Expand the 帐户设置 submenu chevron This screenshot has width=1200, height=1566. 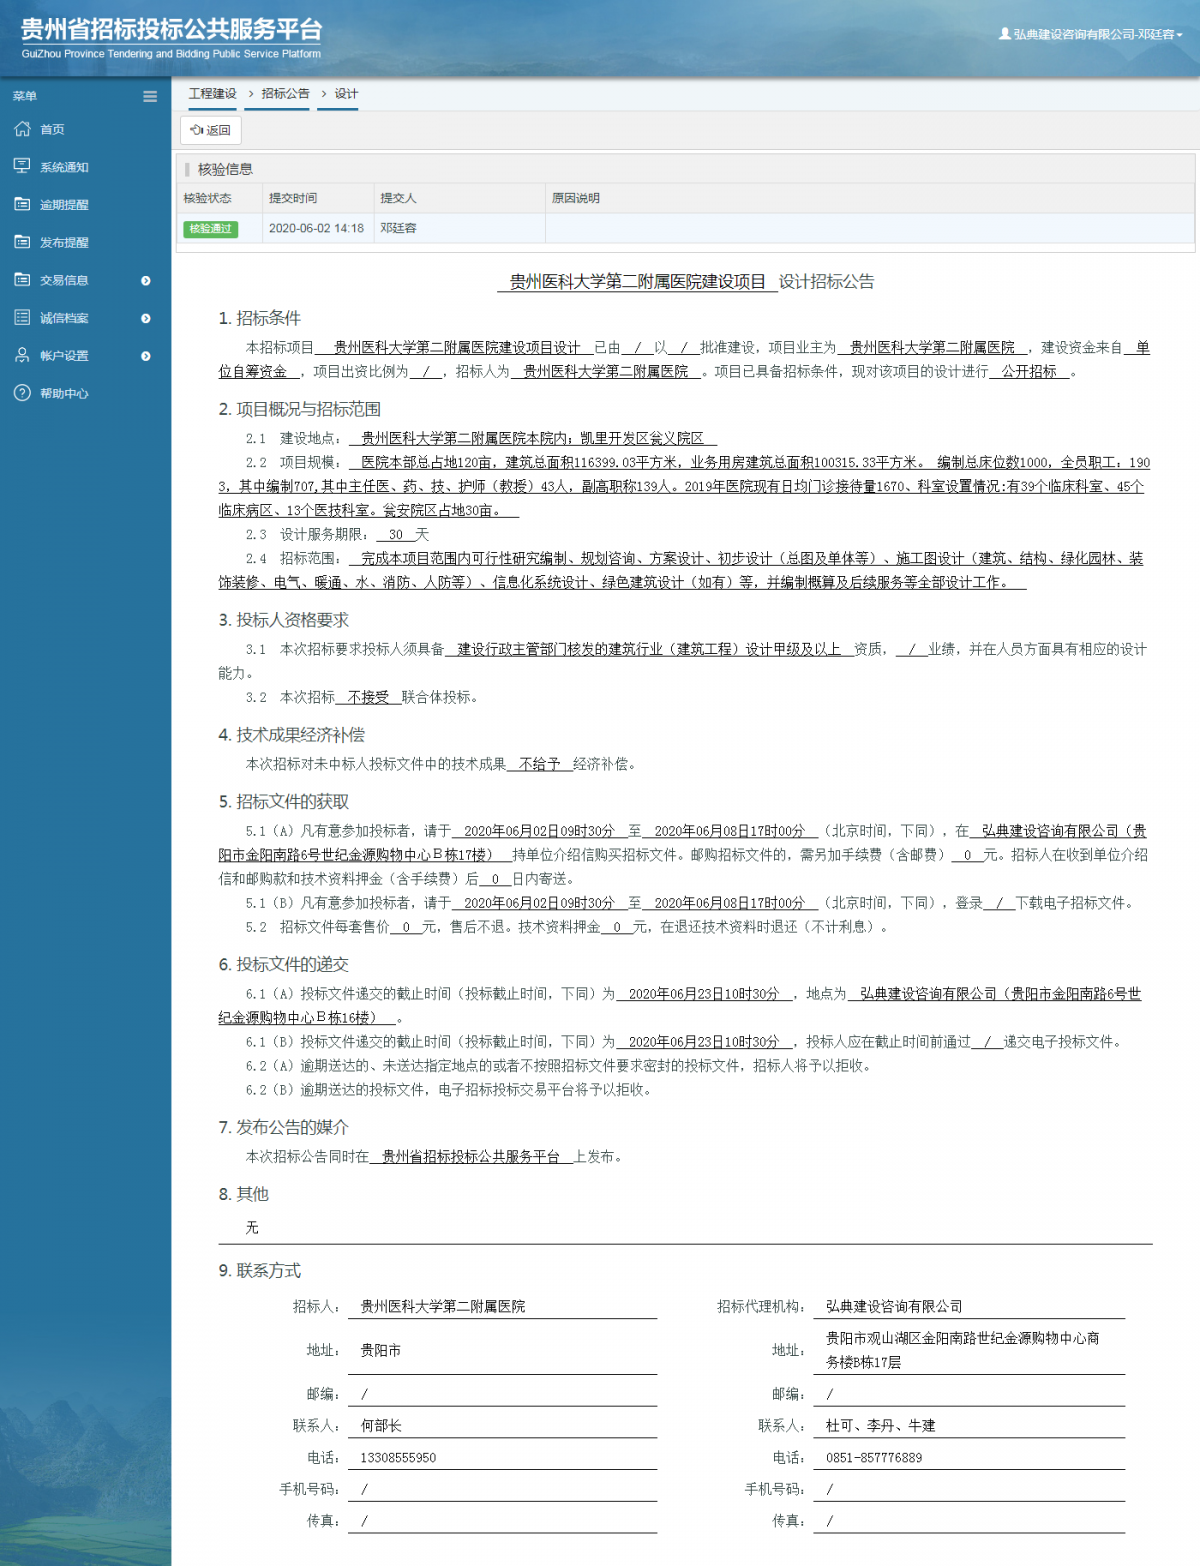tap(145, 356)
